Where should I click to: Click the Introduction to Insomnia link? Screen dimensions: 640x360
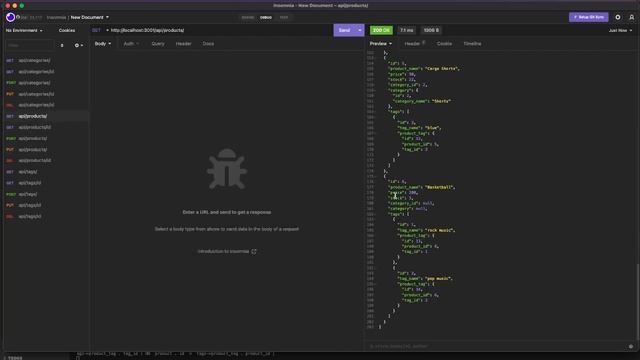click(227, 251)
